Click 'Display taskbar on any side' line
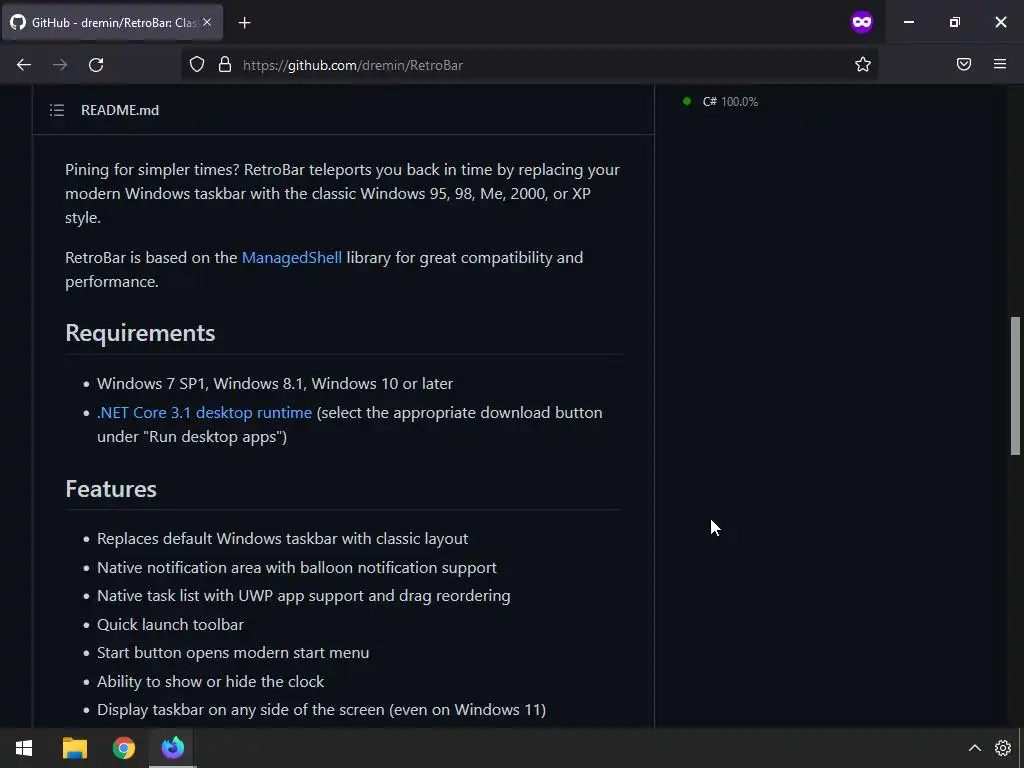This screenshot has width=1024, height=768. point(321,709)
